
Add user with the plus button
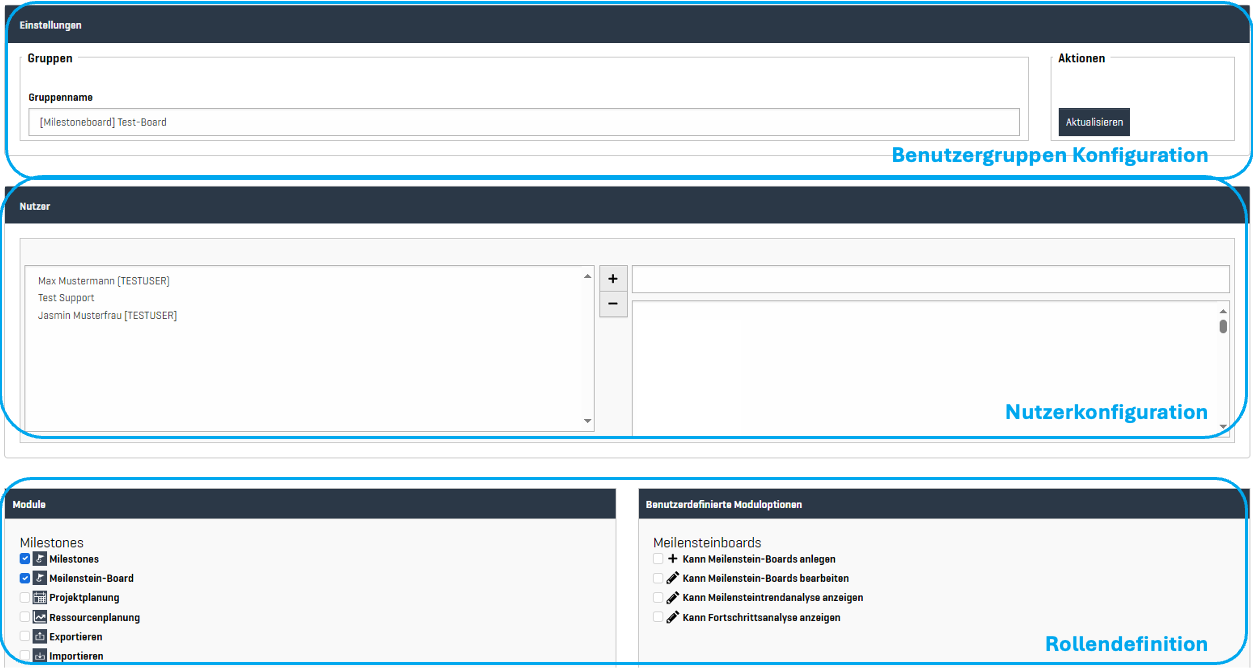(x=613, y=279)
